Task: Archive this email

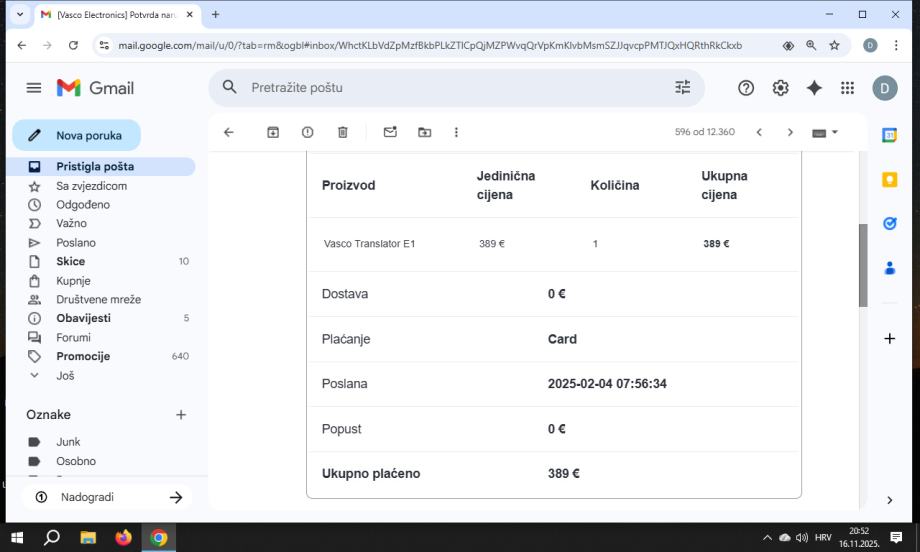Action: (x=273, y=132)
